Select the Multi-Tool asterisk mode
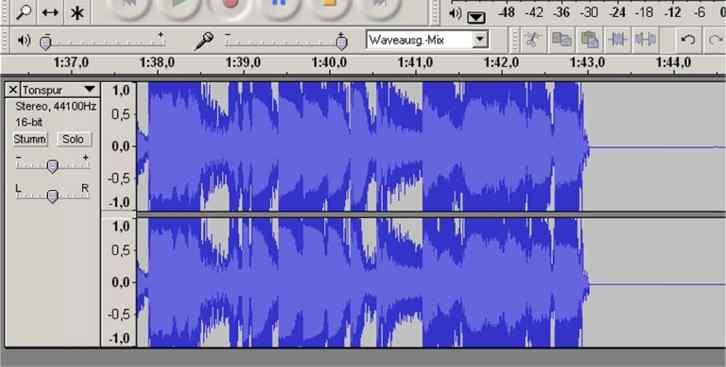726x367 pixels. point(77,12)
